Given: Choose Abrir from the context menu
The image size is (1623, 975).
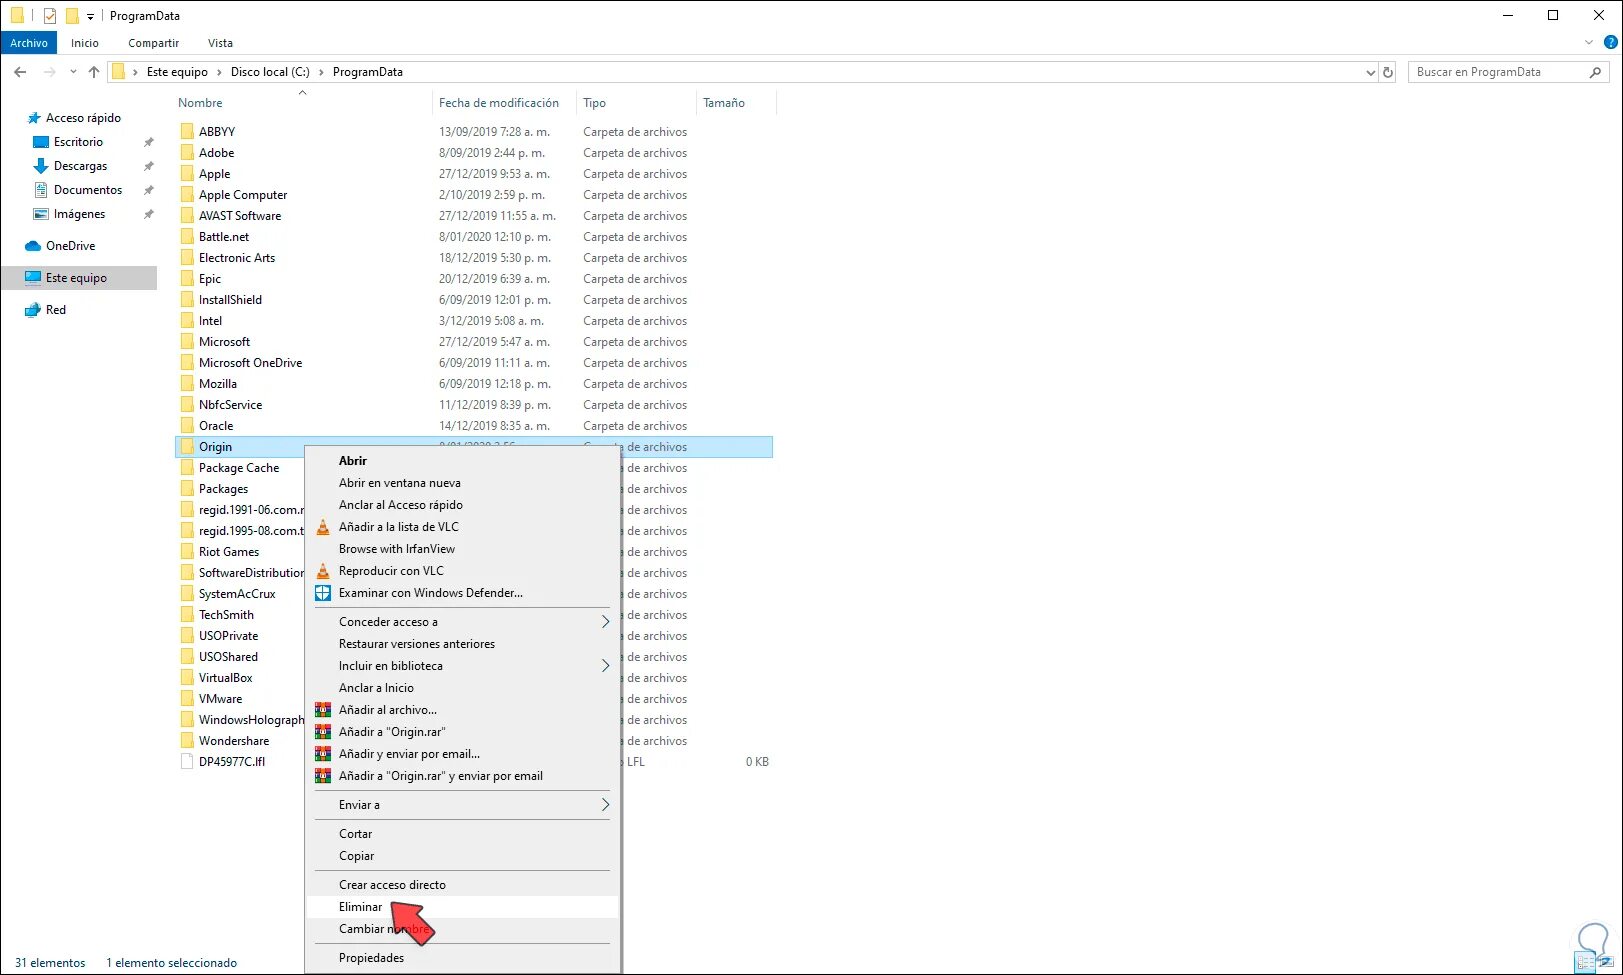Looking at the screenshot, I should click(353, 461).
